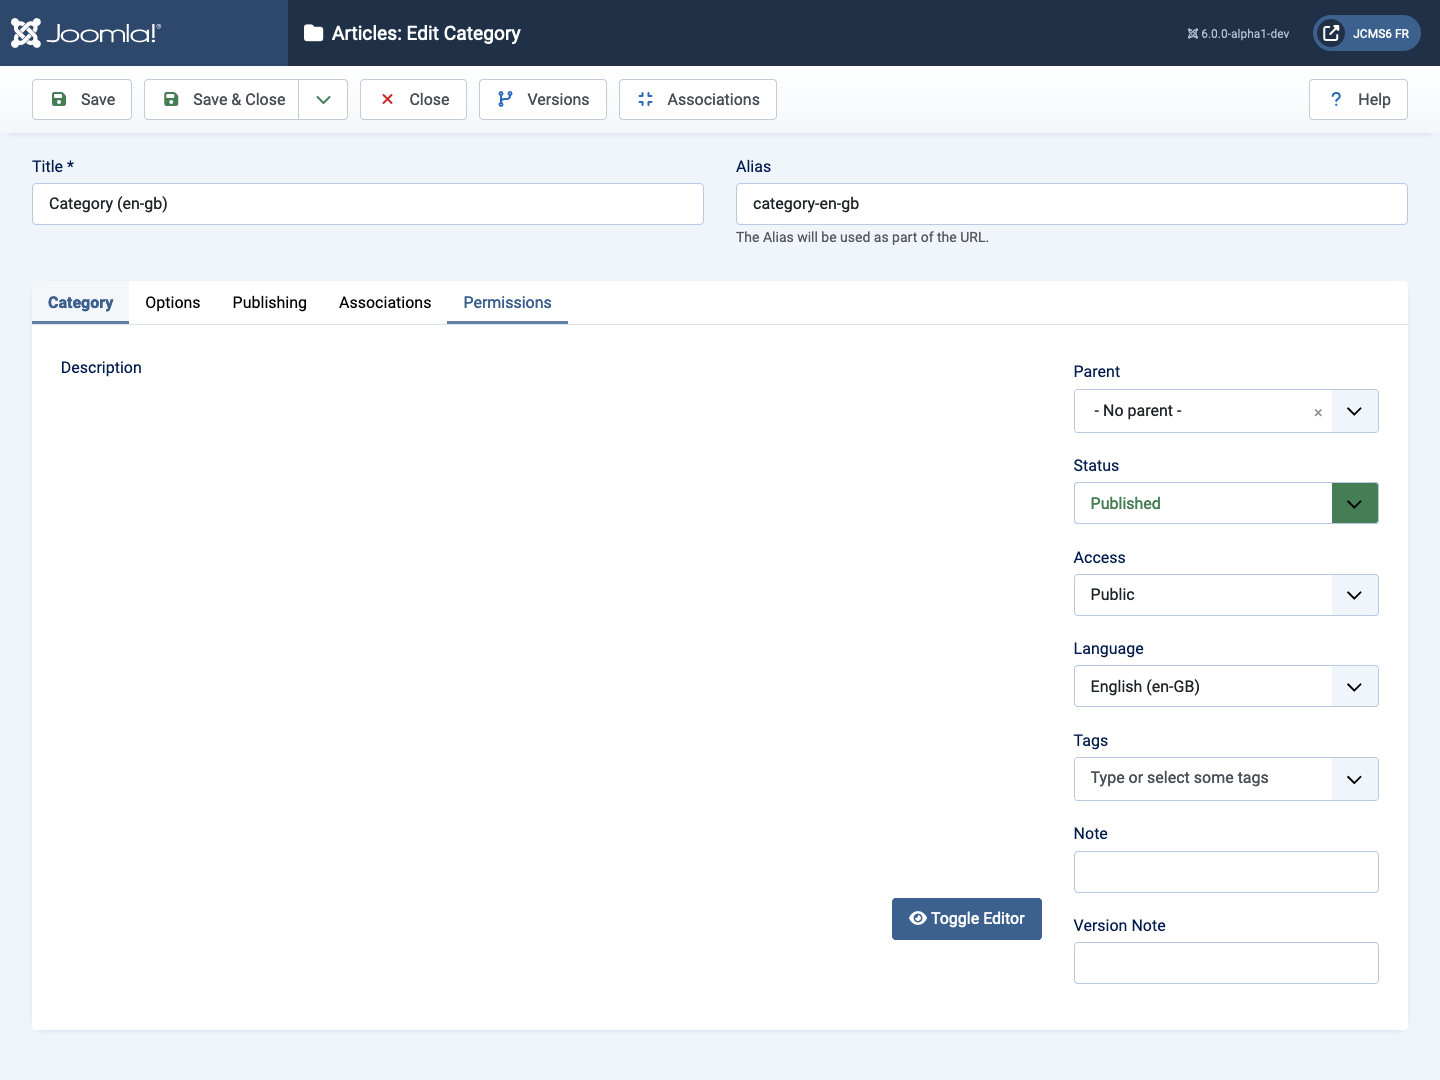
Task: Click the Alias URL hint text
Action: click(862, 237)
